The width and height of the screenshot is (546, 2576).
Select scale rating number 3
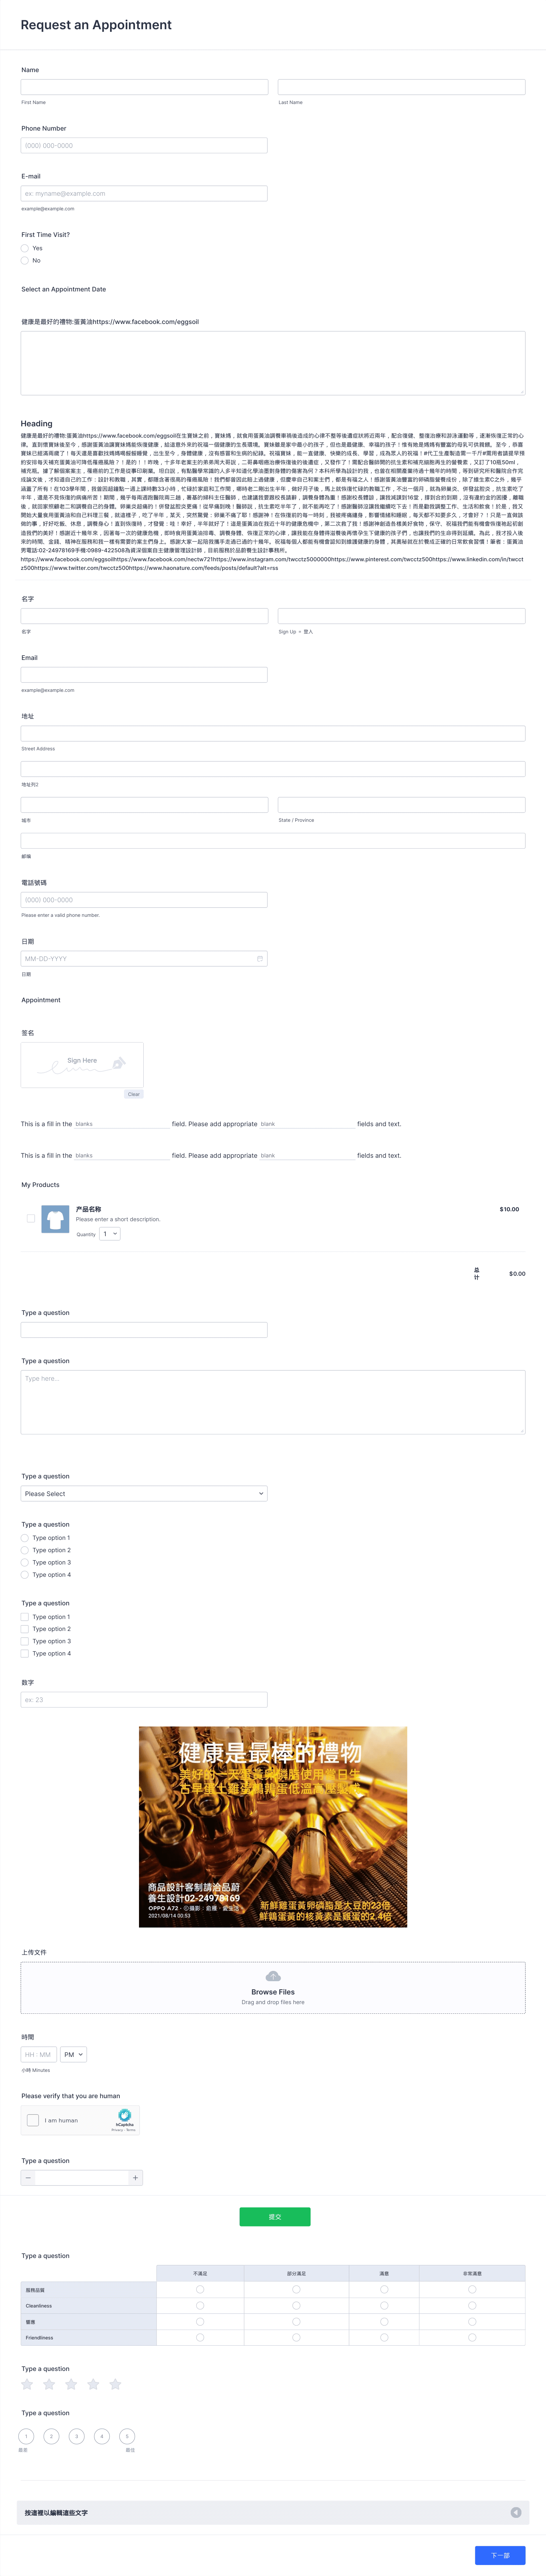tap(76, 2436)
